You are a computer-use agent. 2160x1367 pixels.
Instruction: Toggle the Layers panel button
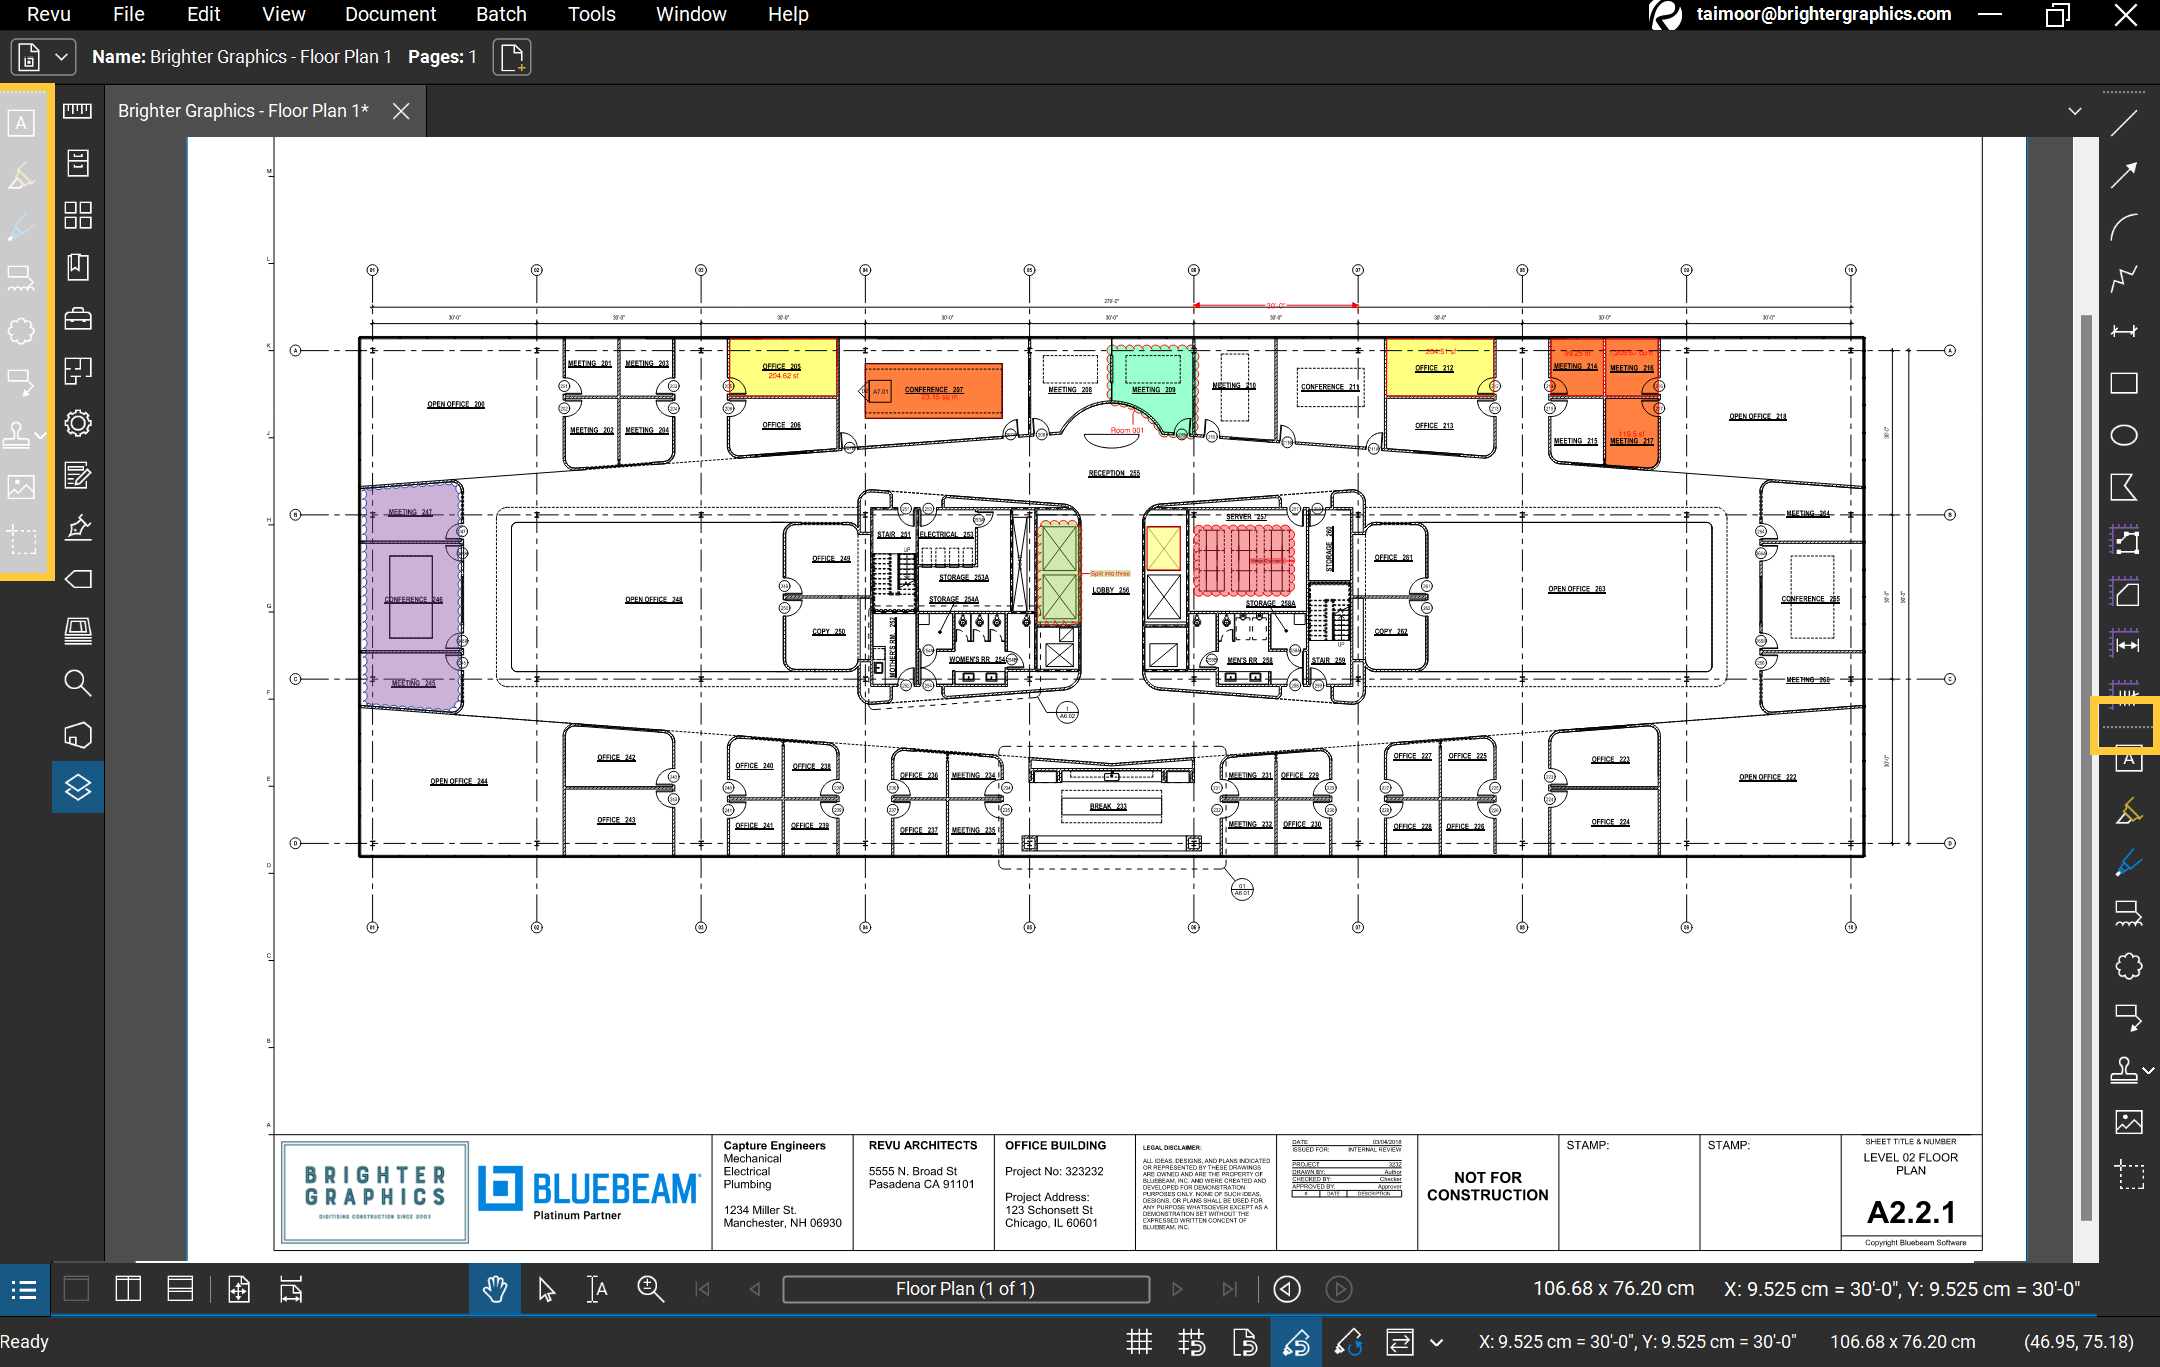(78, 787)
